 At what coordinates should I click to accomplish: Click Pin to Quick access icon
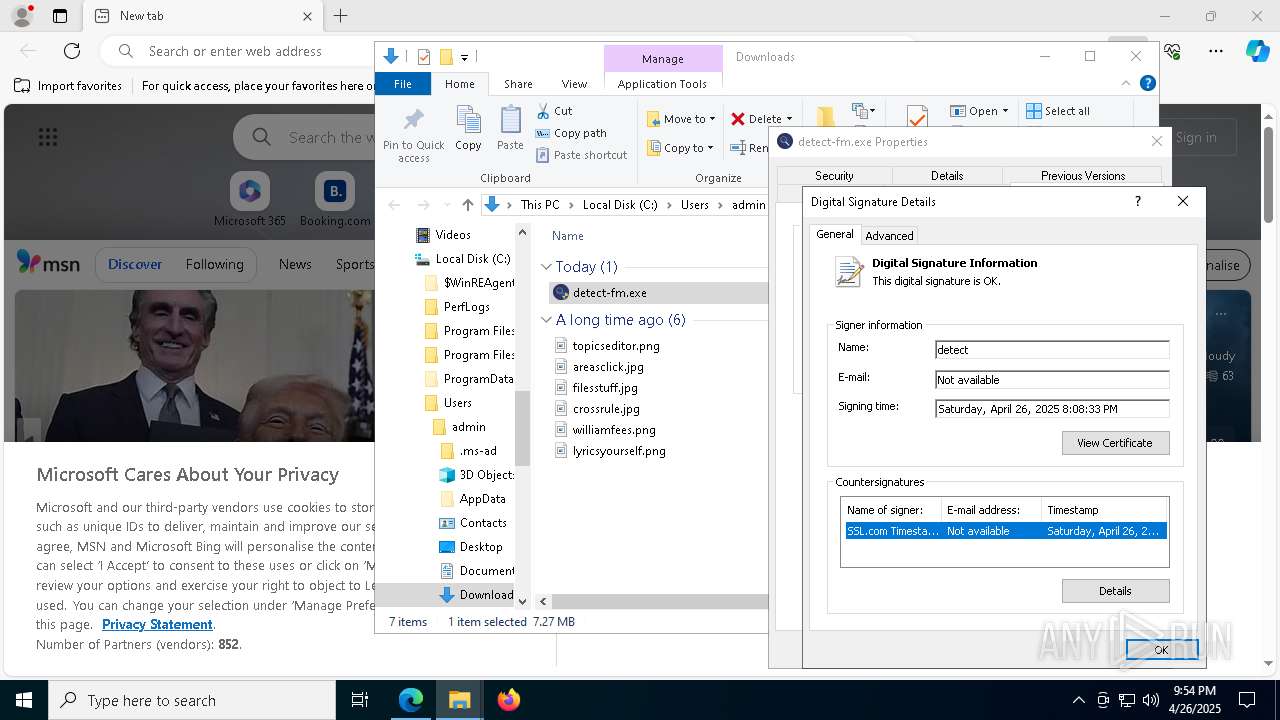413,133
